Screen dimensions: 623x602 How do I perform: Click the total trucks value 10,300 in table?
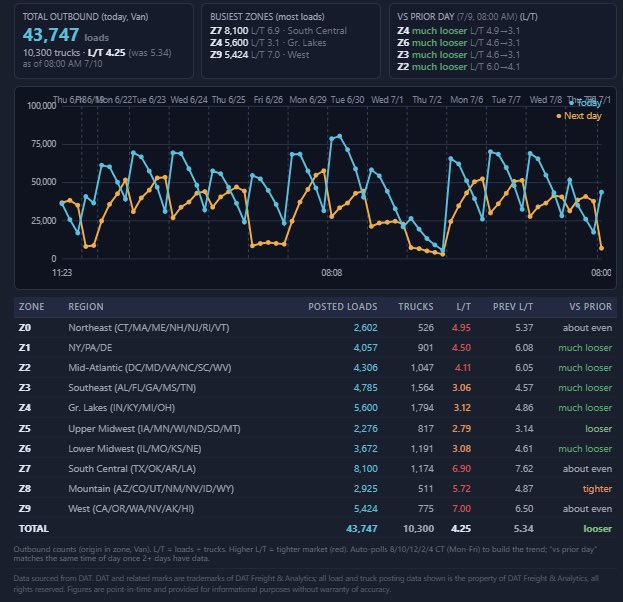tap(418, 529)
